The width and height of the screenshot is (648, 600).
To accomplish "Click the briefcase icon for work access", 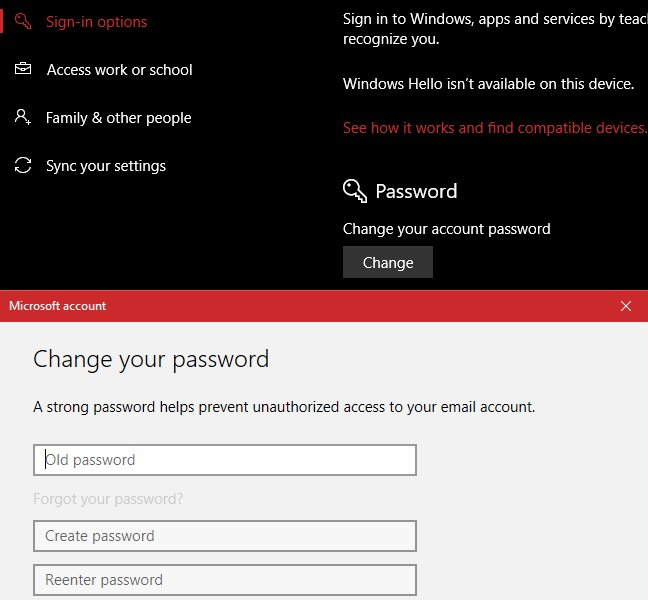I will (x=22, y=70).
